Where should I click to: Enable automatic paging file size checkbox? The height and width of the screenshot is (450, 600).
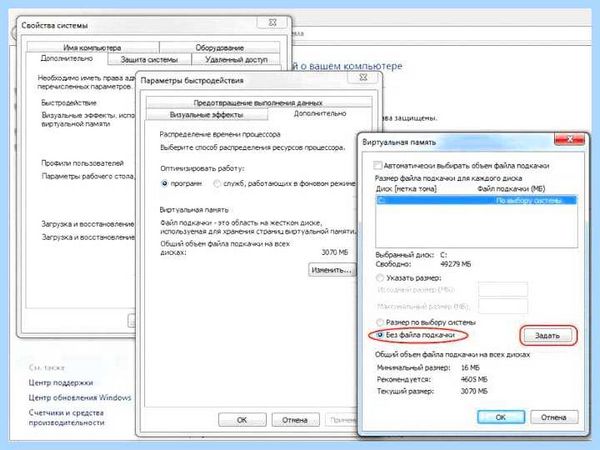pos(377,165)
